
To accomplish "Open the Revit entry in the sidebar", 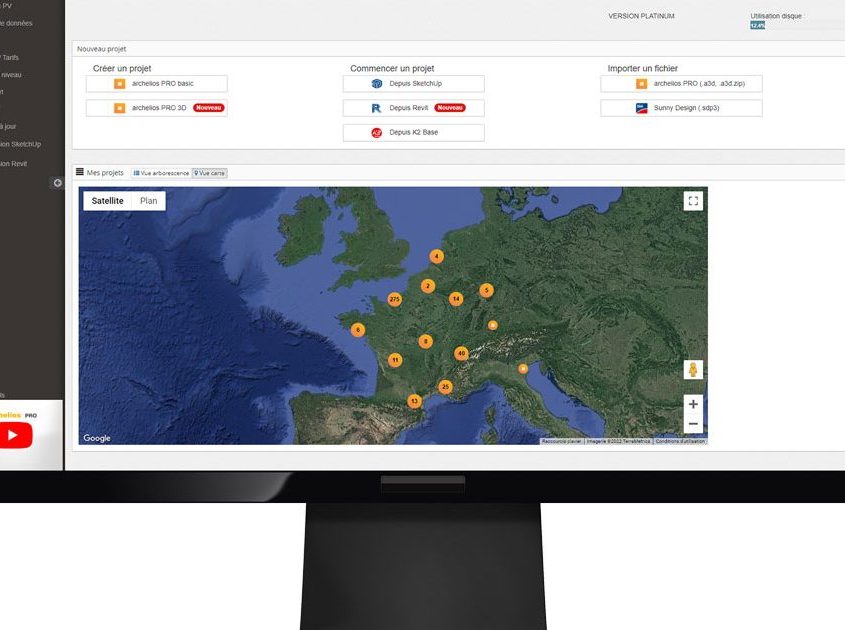I will click(13, 164).
